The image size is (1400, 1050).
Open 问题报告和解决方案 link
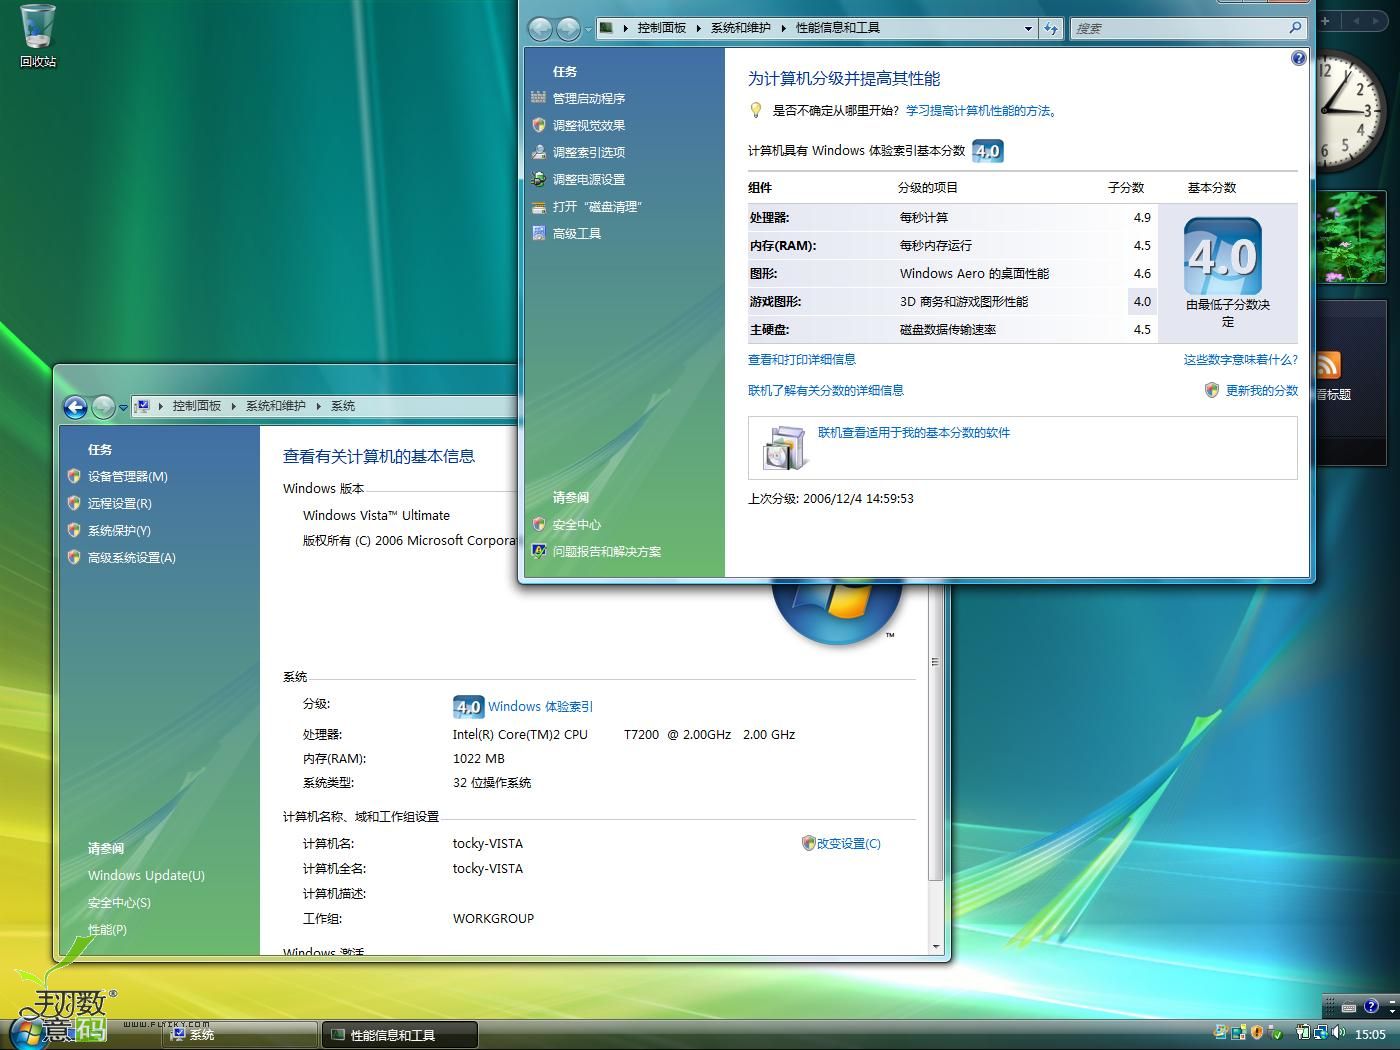click(x=607, y=551)
